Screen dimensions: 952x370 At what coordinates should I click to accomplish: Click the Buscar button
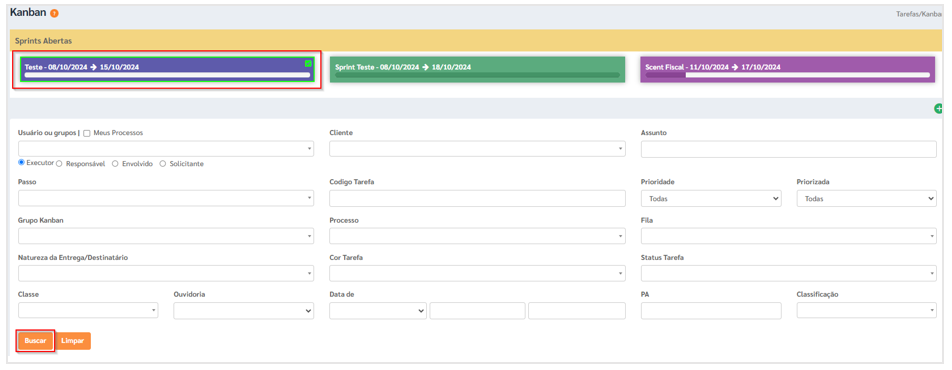[x=35, y=341]
